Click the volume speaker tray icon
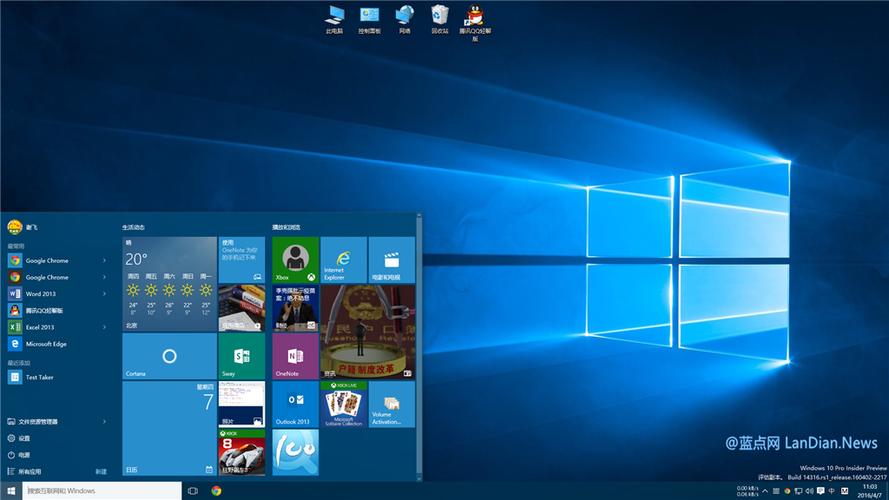889x500 pixels. pos(809,491)
